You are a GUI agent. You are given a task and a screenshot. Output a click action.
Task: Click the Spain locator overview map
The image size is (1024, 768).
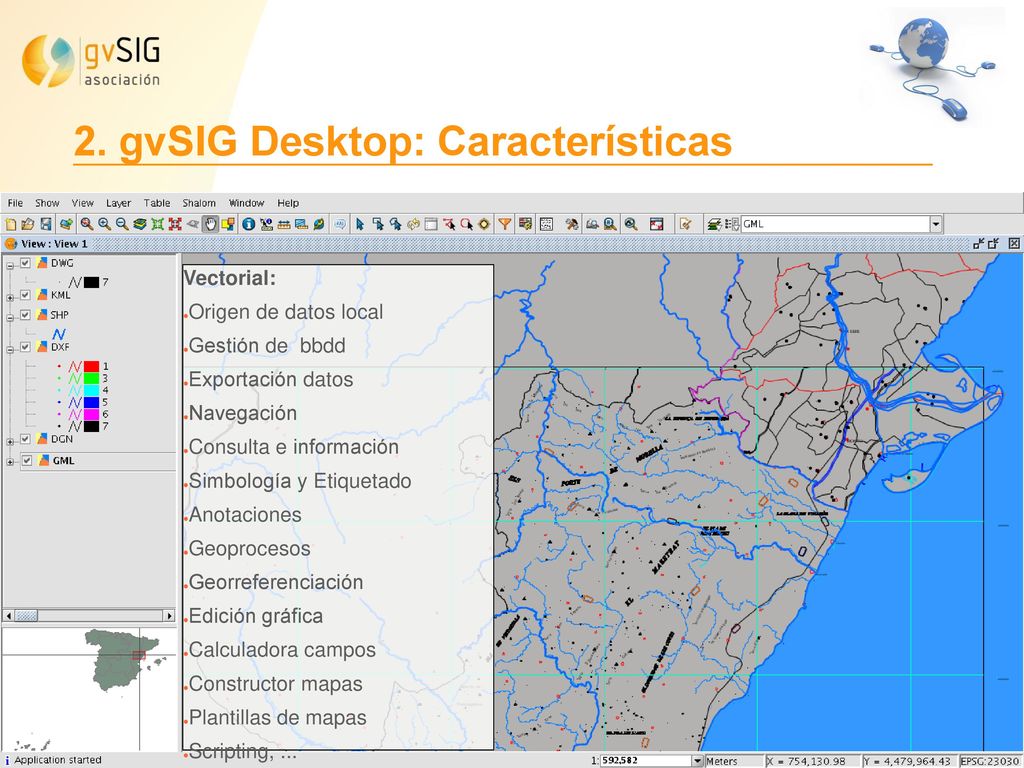point(89,689)
